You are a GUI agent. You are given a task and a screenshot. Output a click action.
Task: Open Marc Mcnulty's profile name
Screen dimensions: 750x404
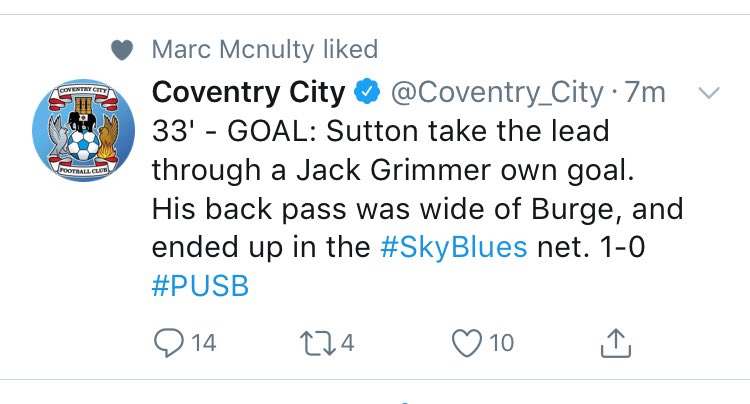coord(232,49)
